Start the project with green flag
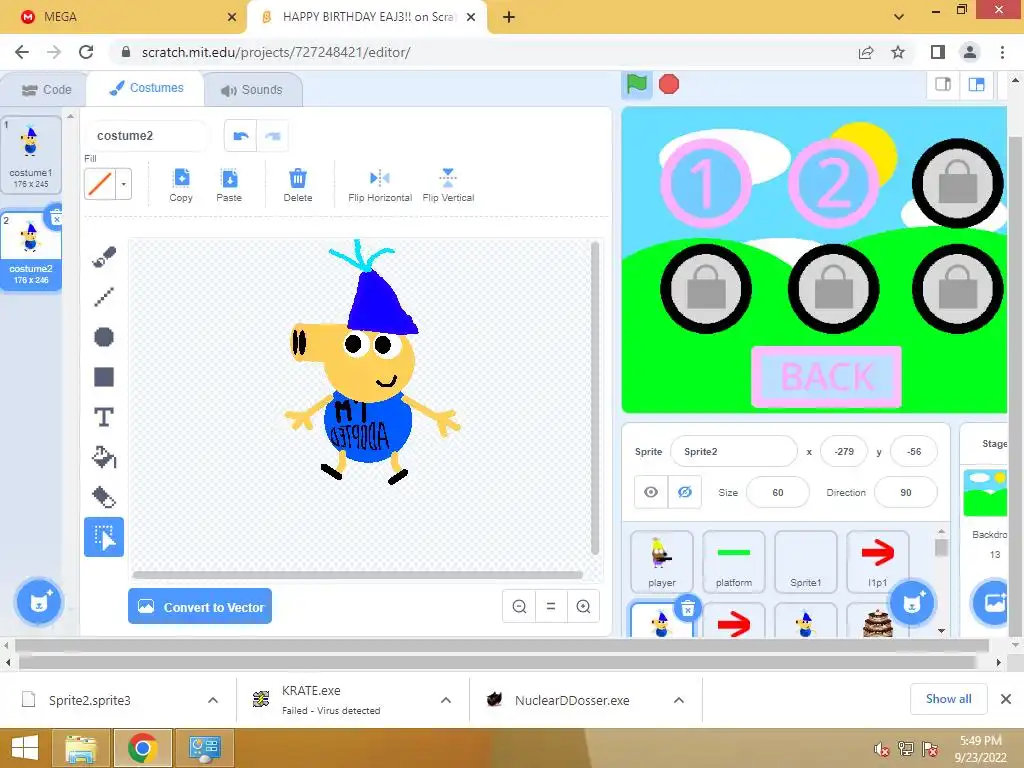The width and height of the screenshot is (1024, 768). (637, 84)
